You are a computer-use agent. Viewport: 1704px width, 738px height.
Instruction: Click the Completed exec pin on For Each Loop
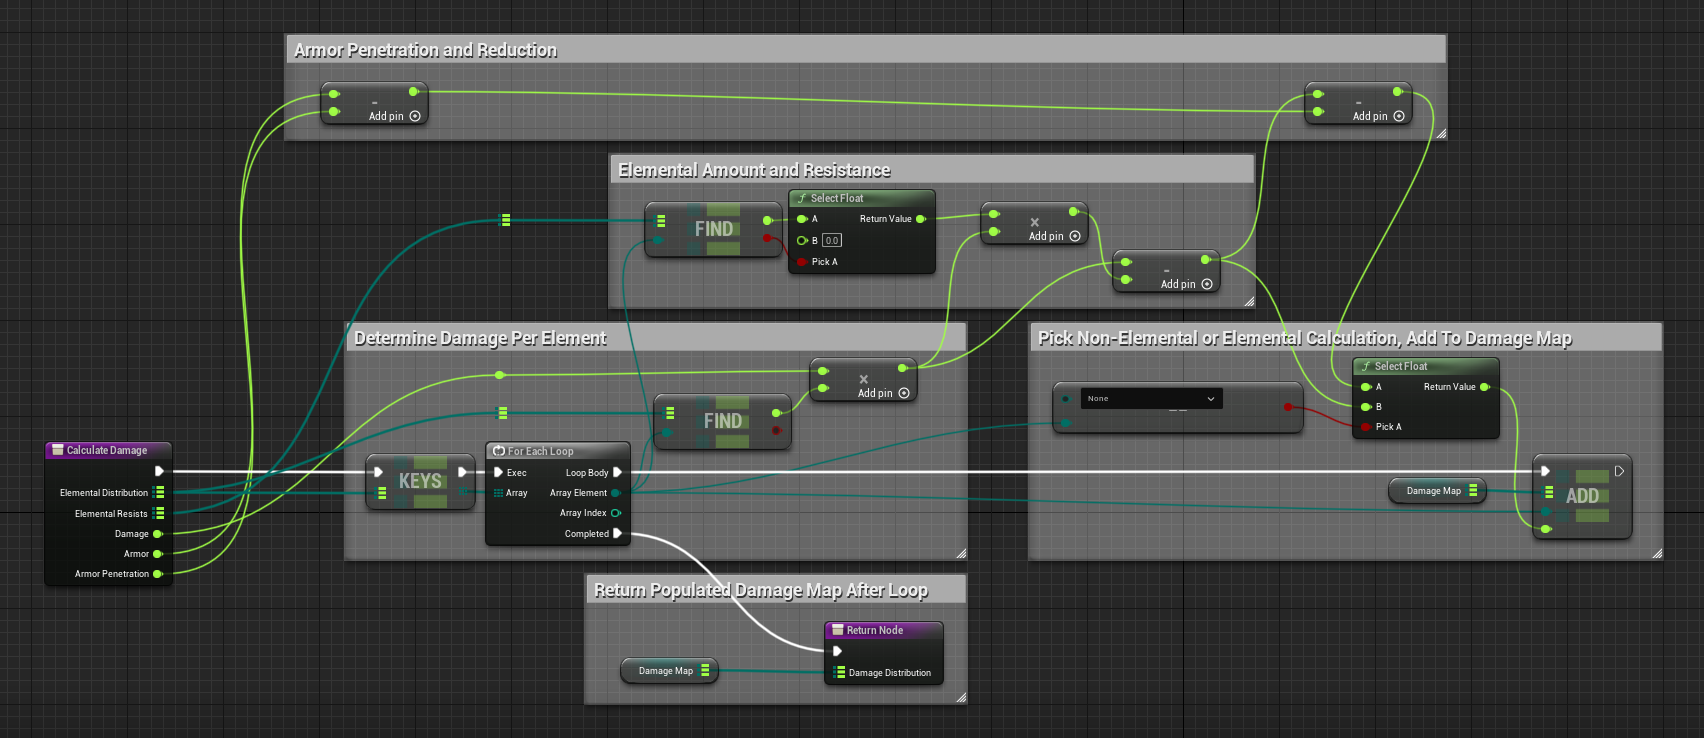[x=617, y=534]
